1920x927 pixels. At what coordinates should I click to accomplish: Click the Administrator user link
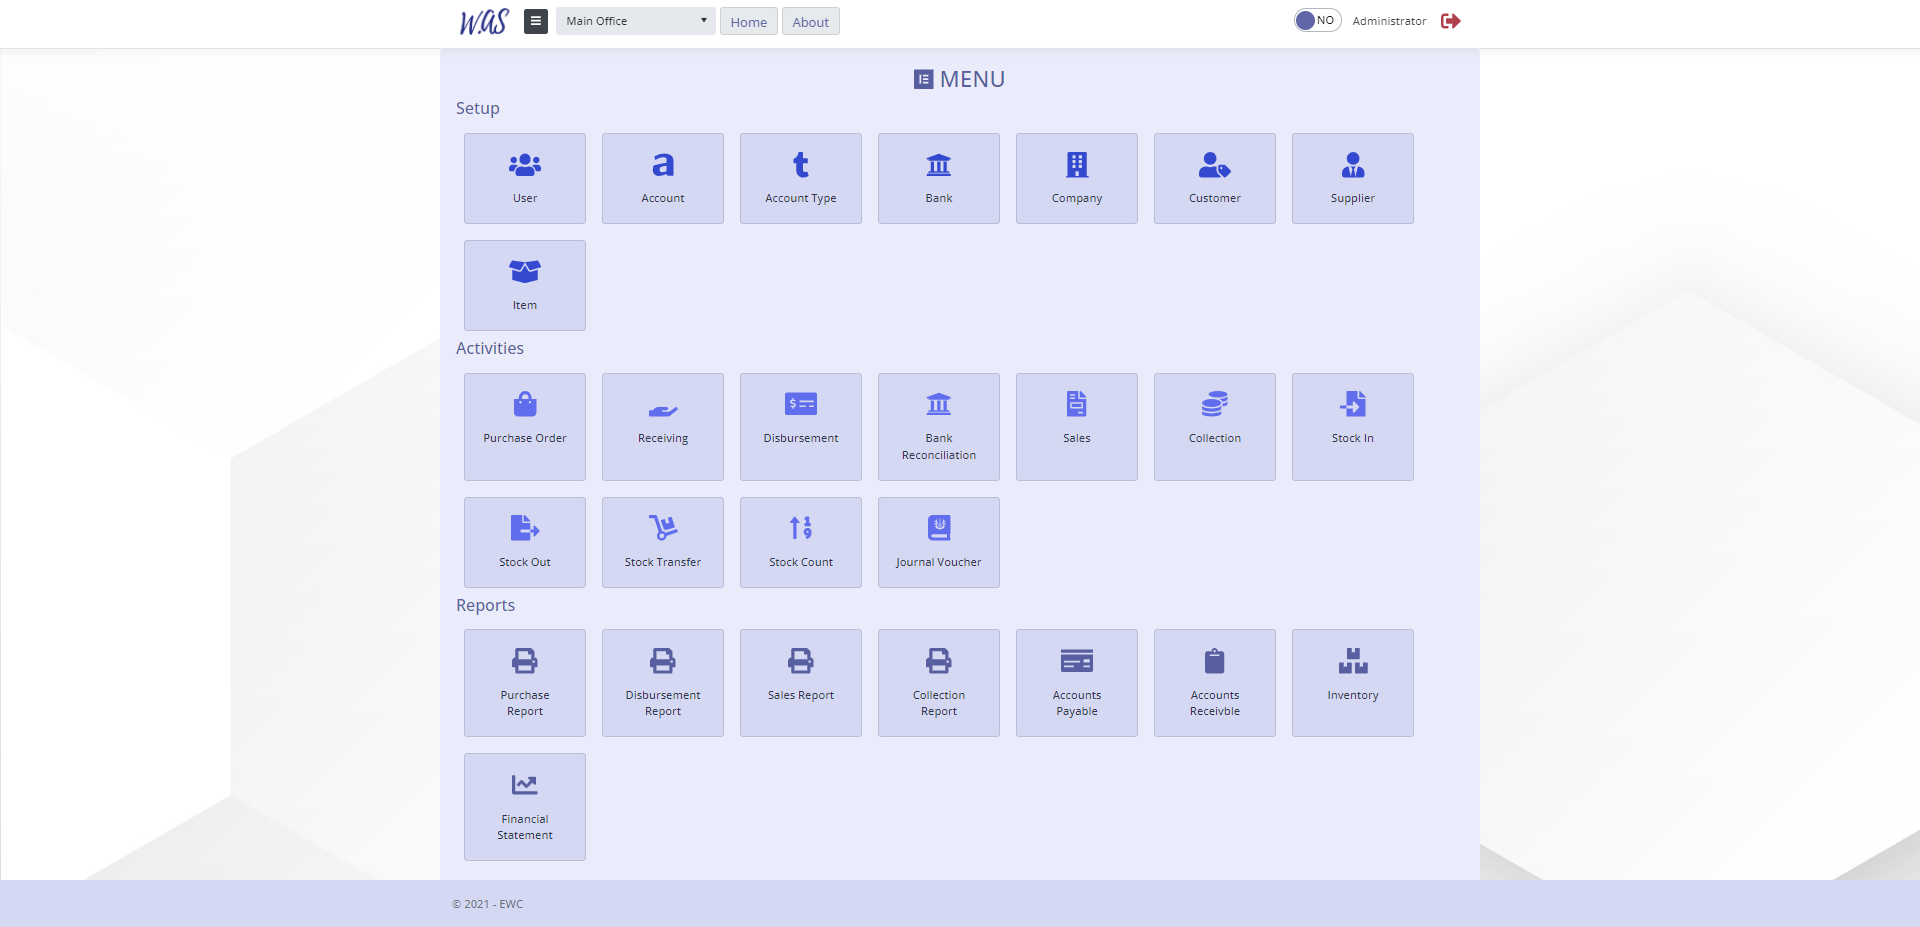(x=1389, y=21)
